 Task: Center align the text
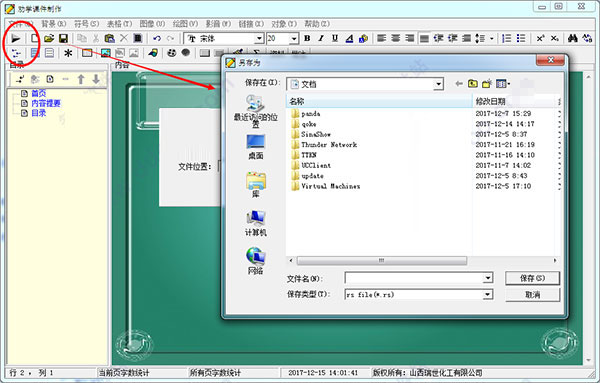[x=396, y=38]
